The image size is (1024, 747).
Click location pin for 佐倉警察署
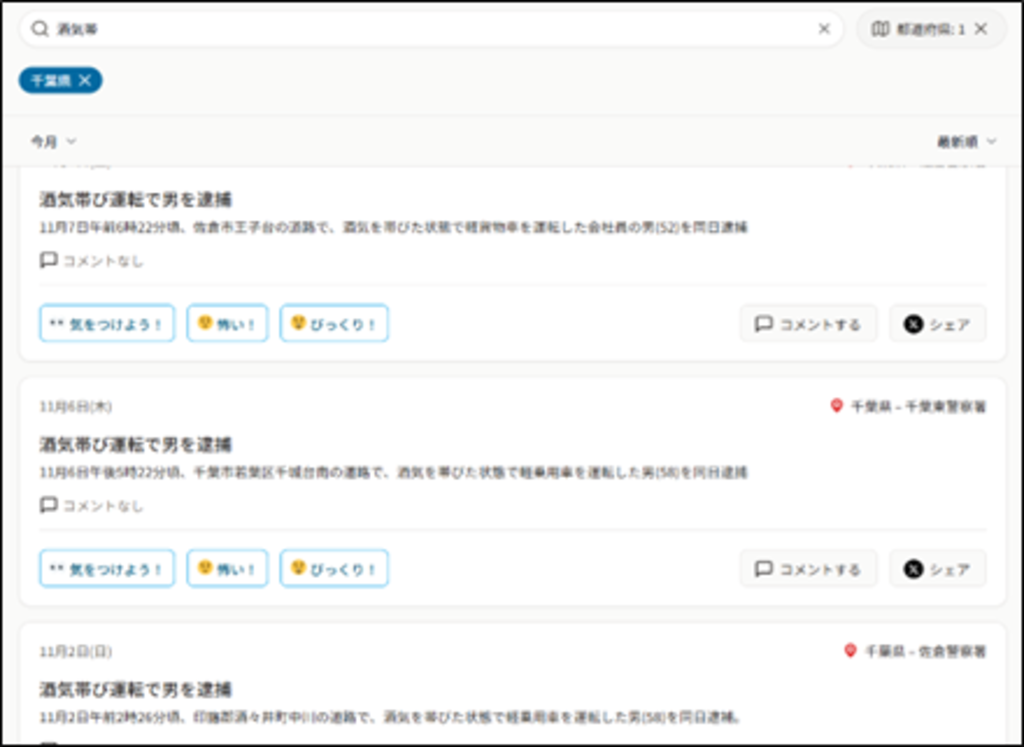[850, 651]
